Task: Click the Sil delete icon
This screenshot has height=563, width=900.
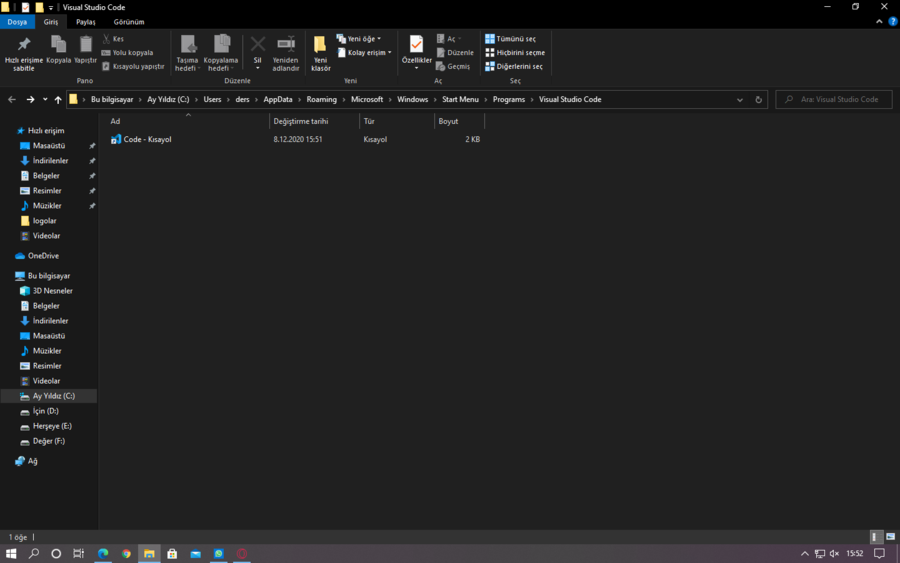Action: click(258, 52)
